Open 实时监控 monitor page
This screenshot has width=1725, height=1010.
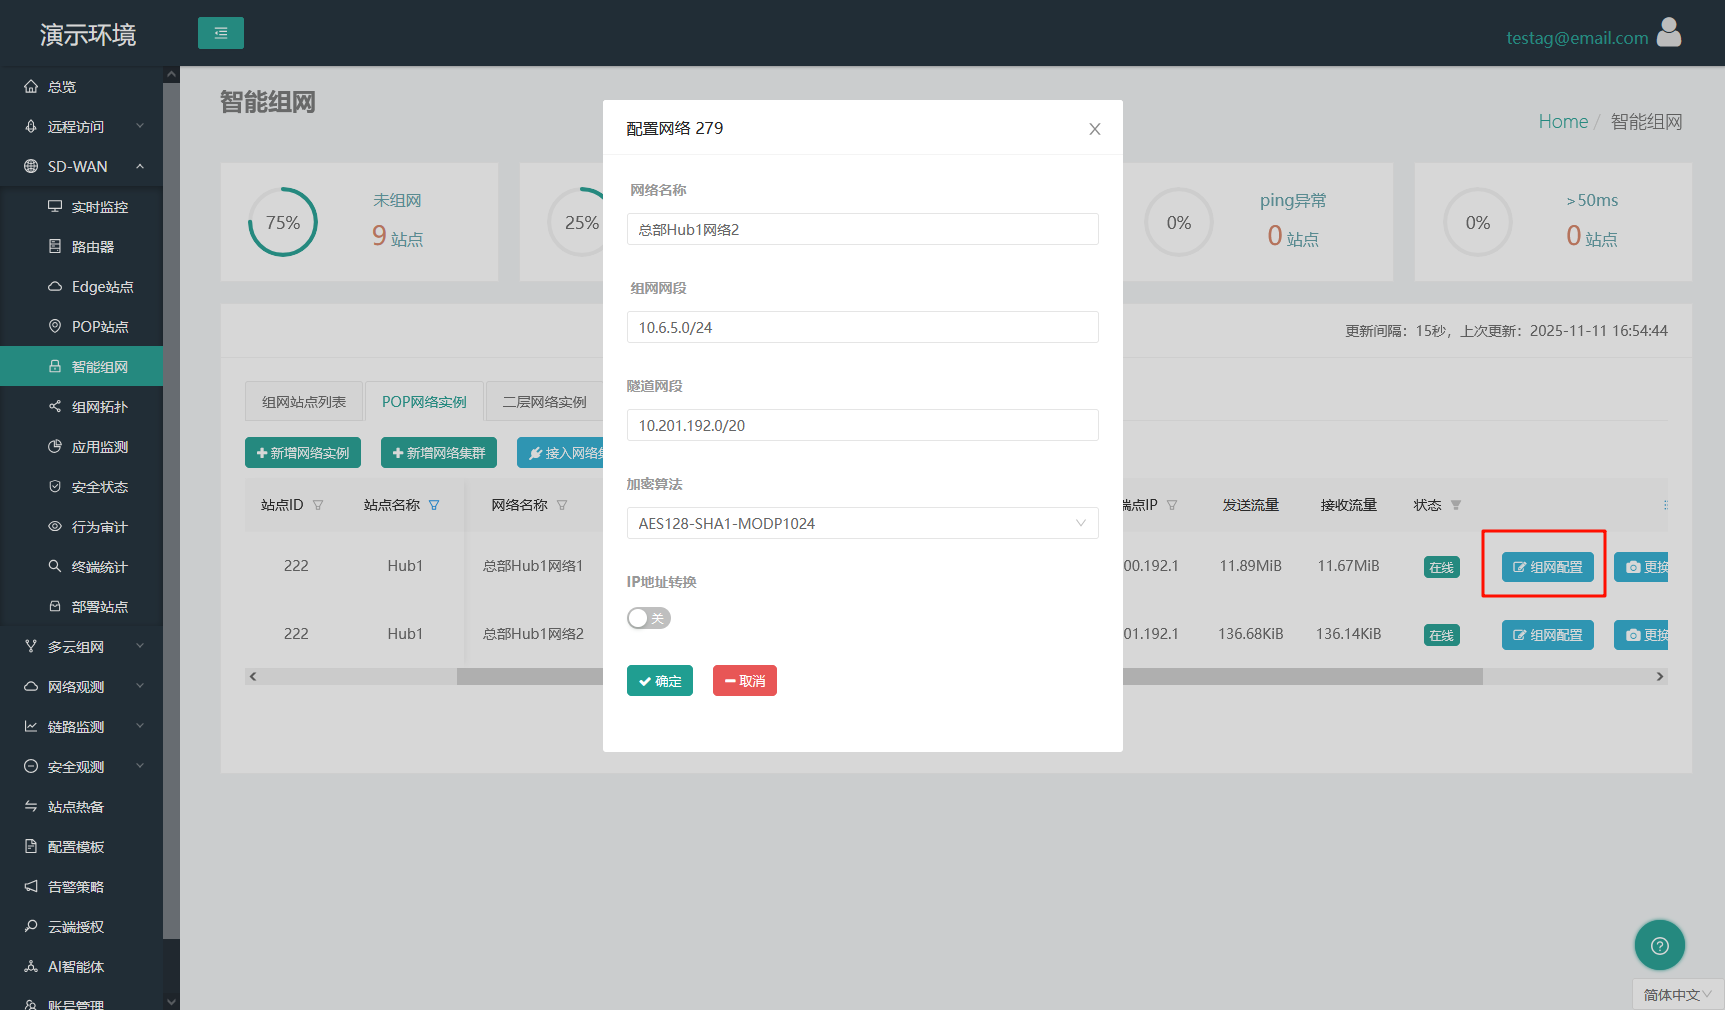[81, 207]
